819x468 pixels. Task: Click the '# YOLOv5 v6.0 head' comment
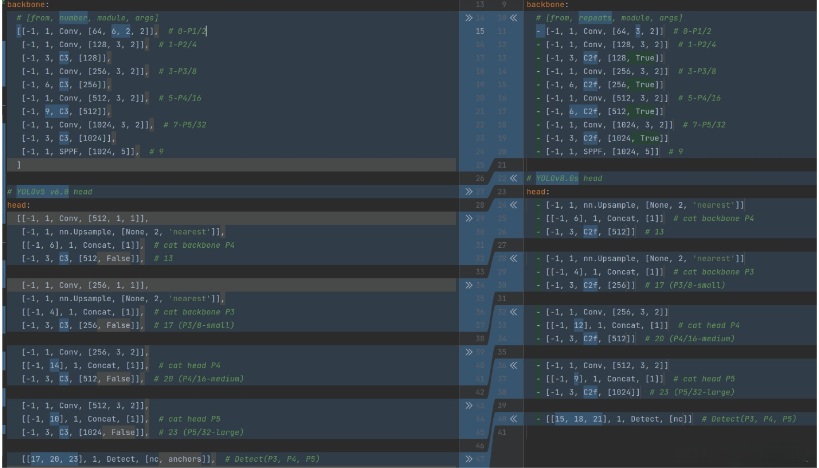click(x=50, y=192)
